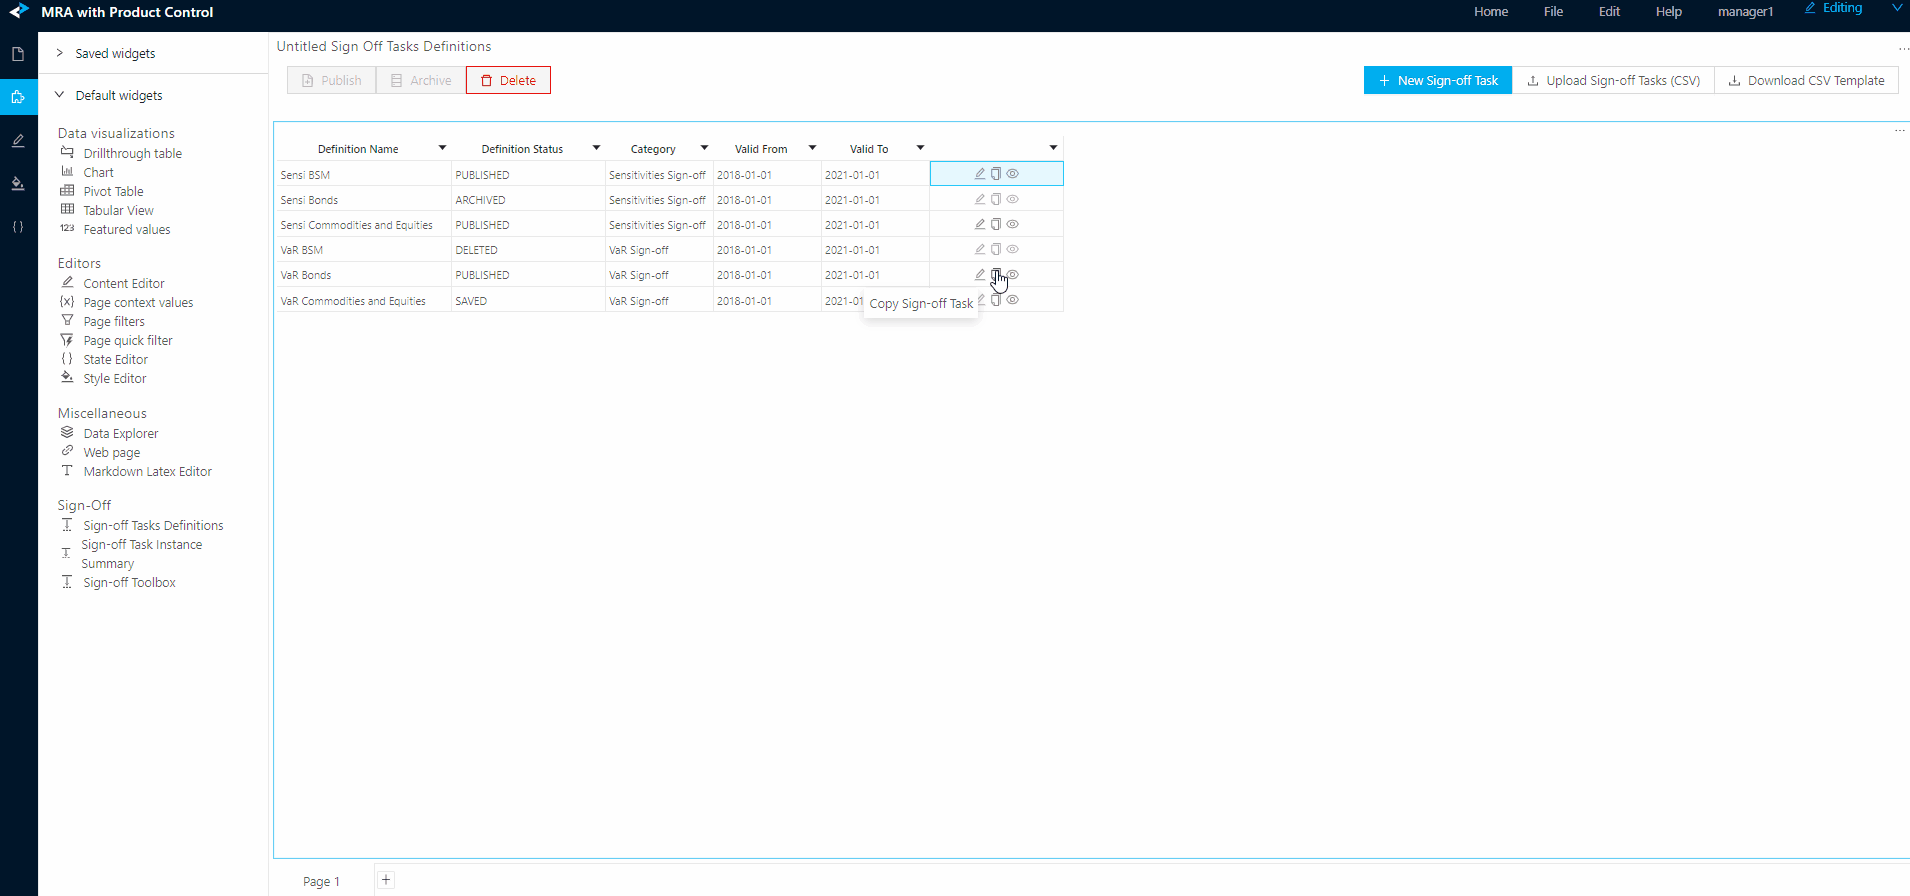Viewport: 1910px width, 896px height.
Task: Copy the Sensi Commodities and Equities task
Action: coord(996,224)
